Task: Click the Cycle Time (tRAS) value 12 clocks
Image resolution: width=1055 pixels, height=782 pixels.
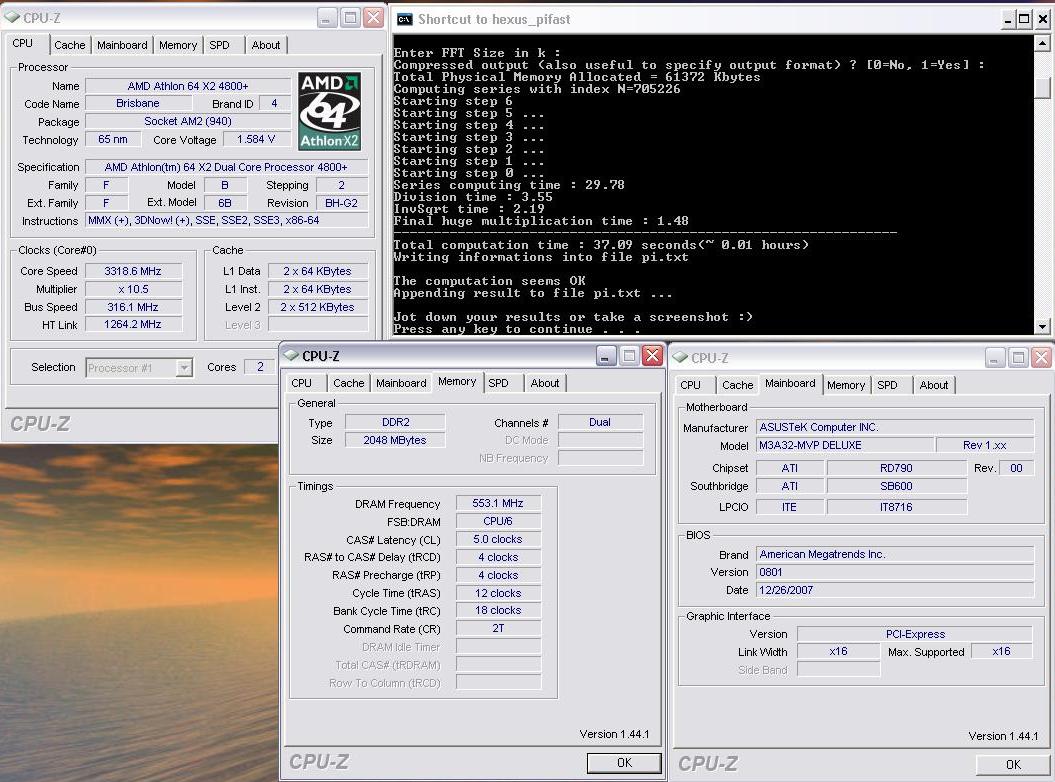Action: pyautogui.click(x=498, y=593)
